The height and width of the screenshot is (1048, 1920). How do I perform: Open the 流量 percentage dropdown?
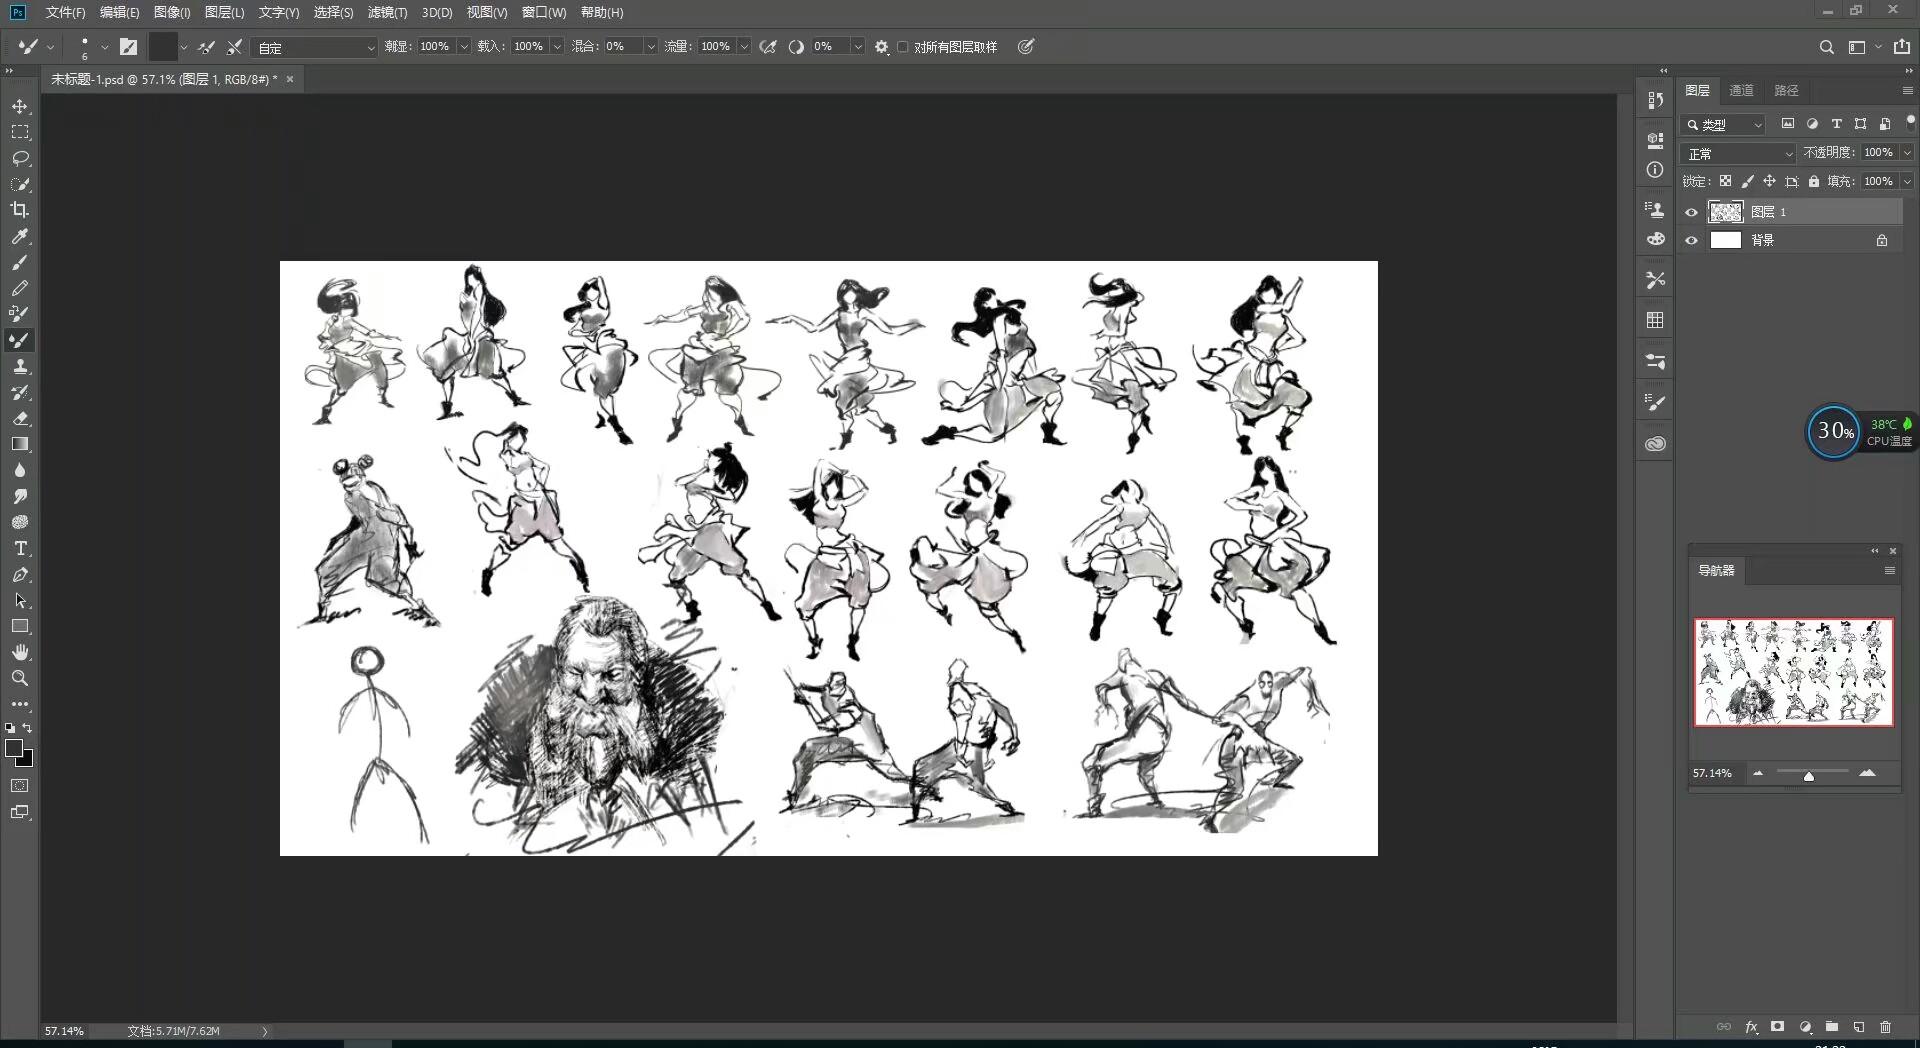744,47
